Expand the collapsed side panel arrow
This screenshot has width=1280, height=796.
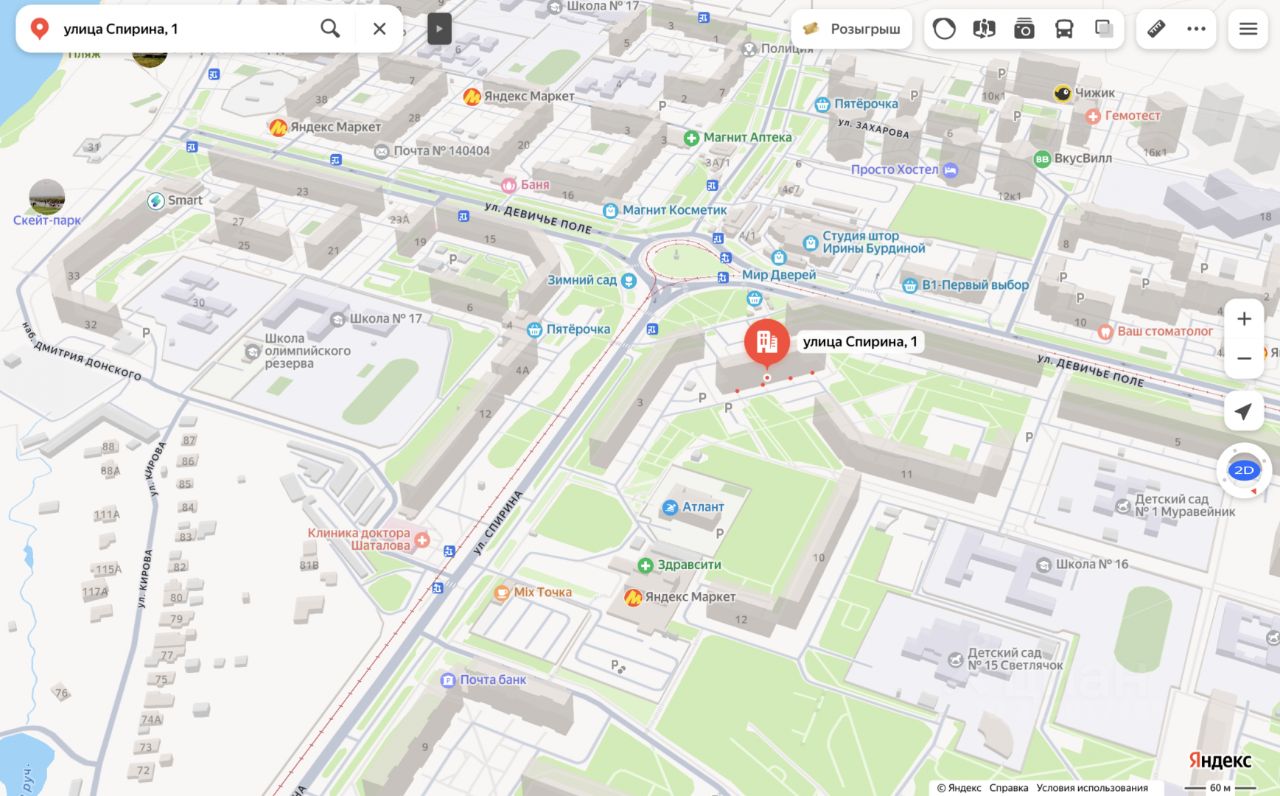(440, 28)
